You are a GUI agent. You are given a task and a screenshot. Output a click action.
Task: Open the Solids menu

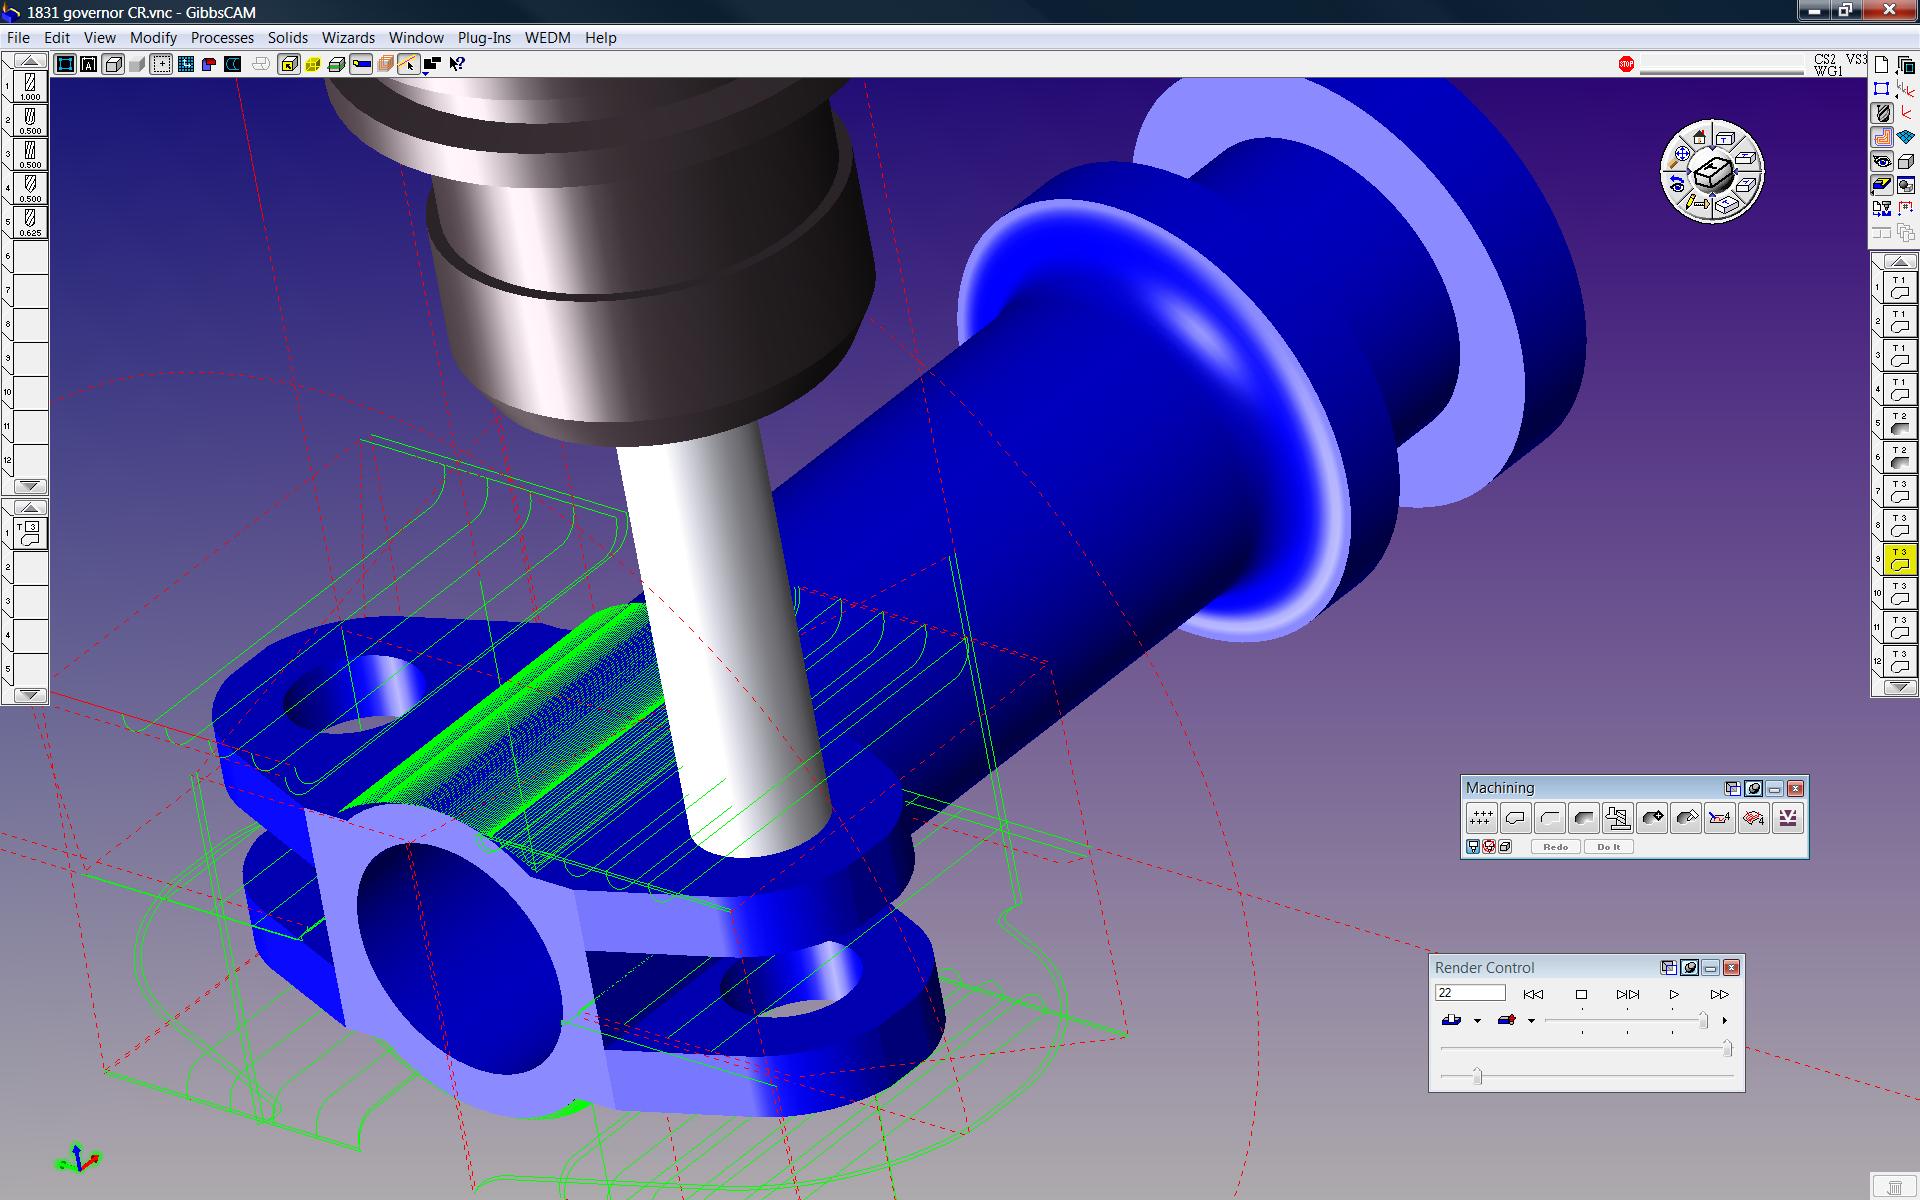point(287,38)
